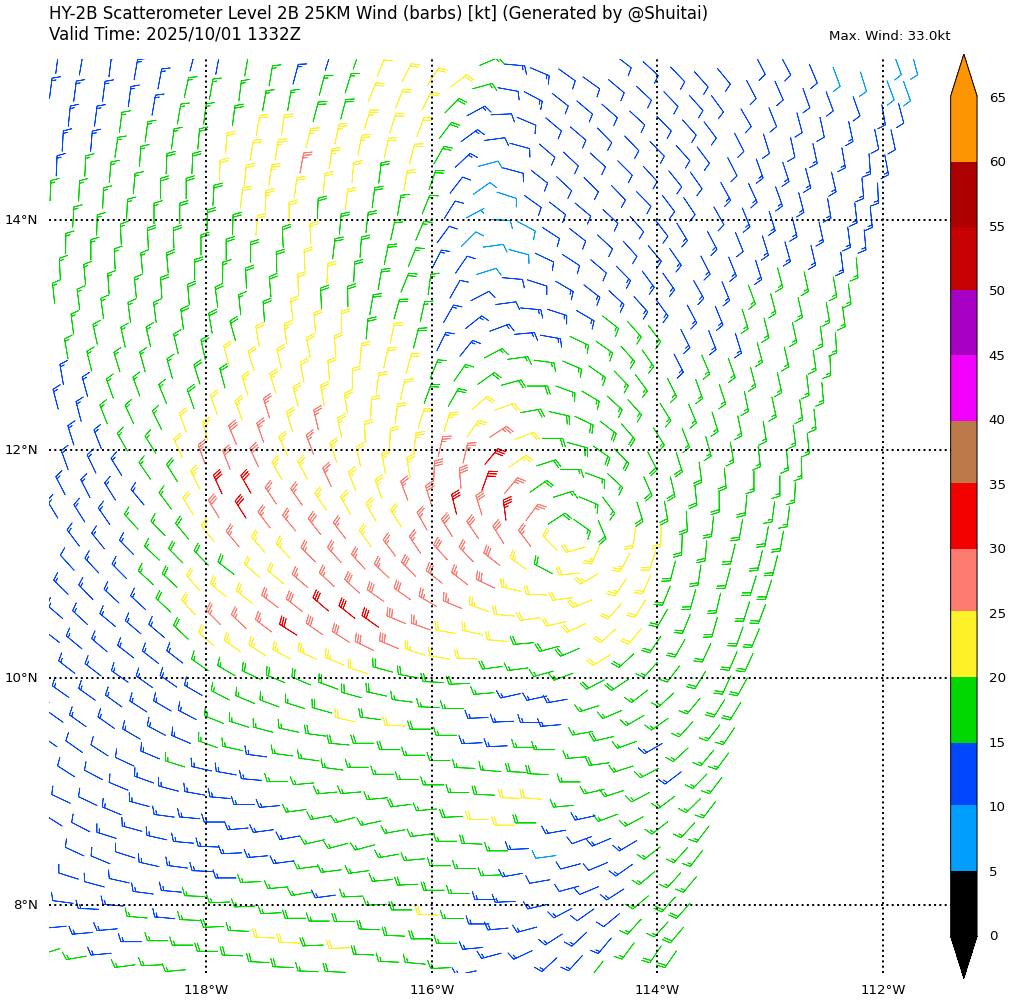The height and width of the screenshot is (1001, 1010).
Task: Click the Valid Time 2025/10/01 1332Z text
Action: click(175, 34)
